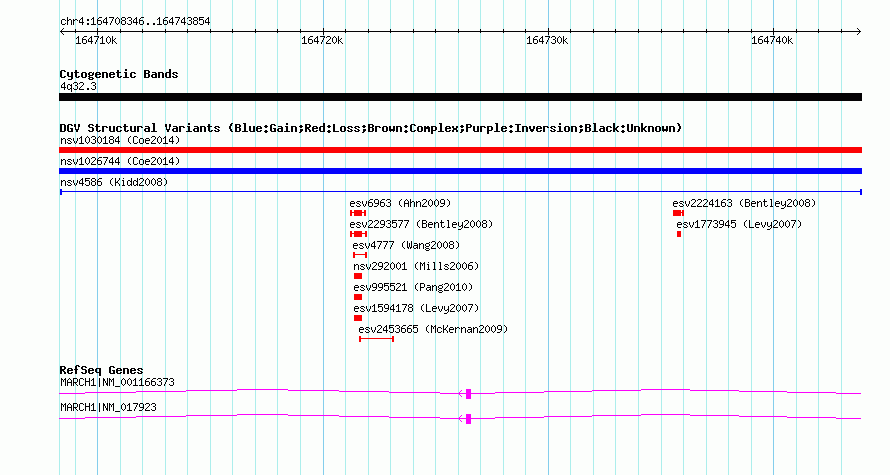
Task: Click the chr4:164708346..164743854 region label
Action: [x=135, y=22]
